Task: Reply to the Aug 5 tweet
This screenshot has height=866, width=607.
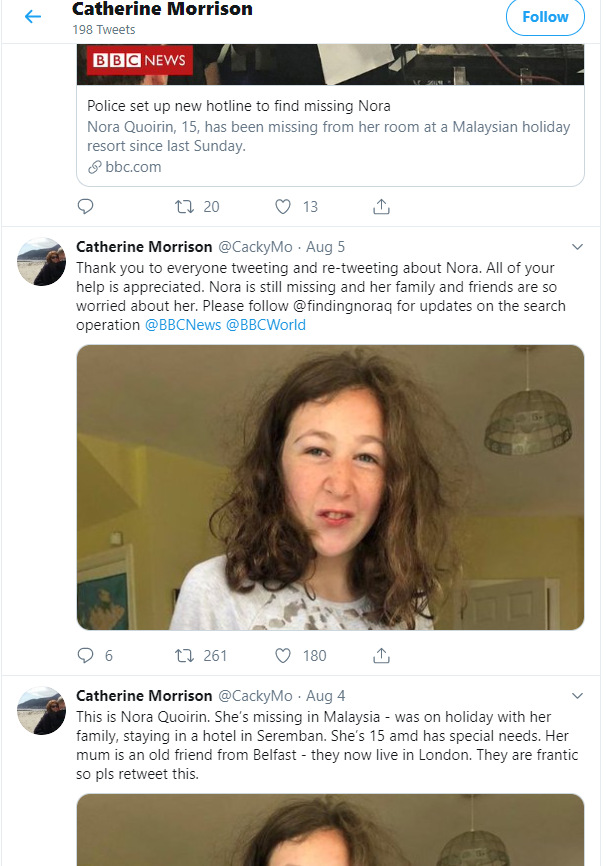Action: (x=86, y=656)
